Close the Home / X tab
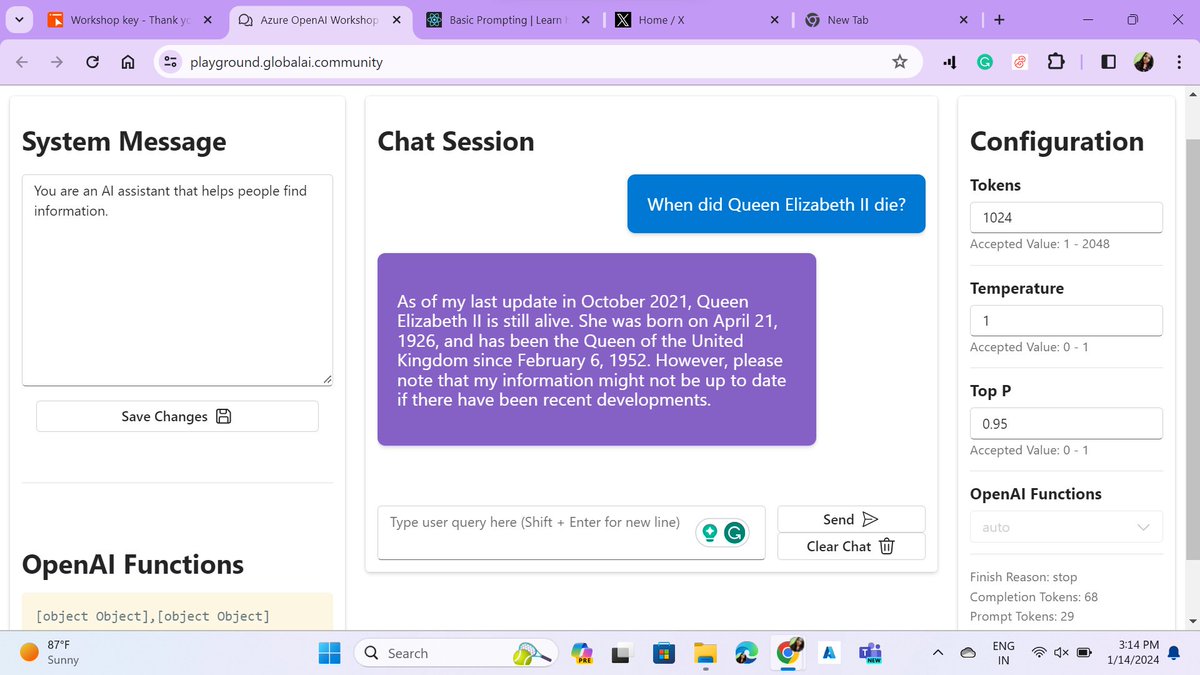Screen dimensions: 1200x675 click(x=774, y=19)
